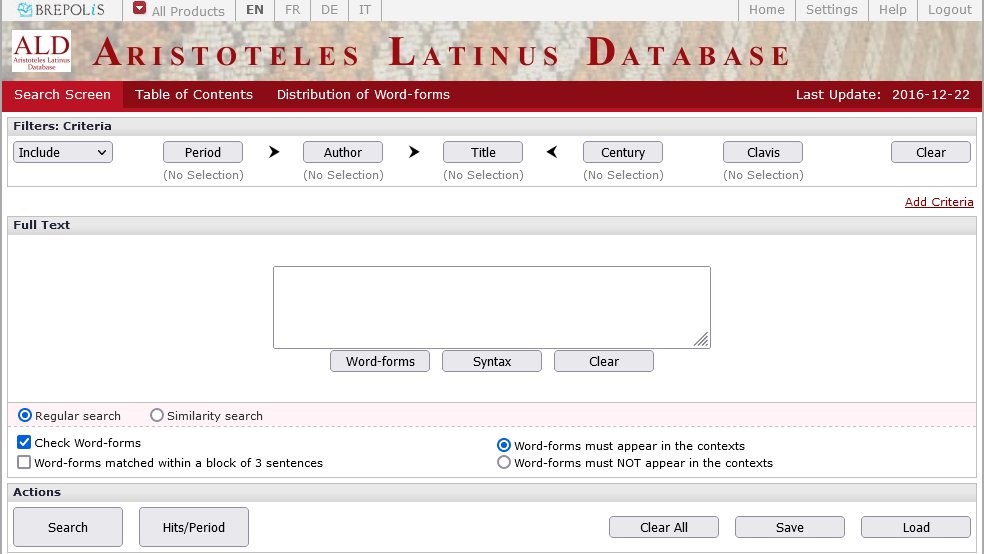Click arrow between Period and Author
Image resolution: width=984 pixels, height=554 pixels.
point(274,152)
